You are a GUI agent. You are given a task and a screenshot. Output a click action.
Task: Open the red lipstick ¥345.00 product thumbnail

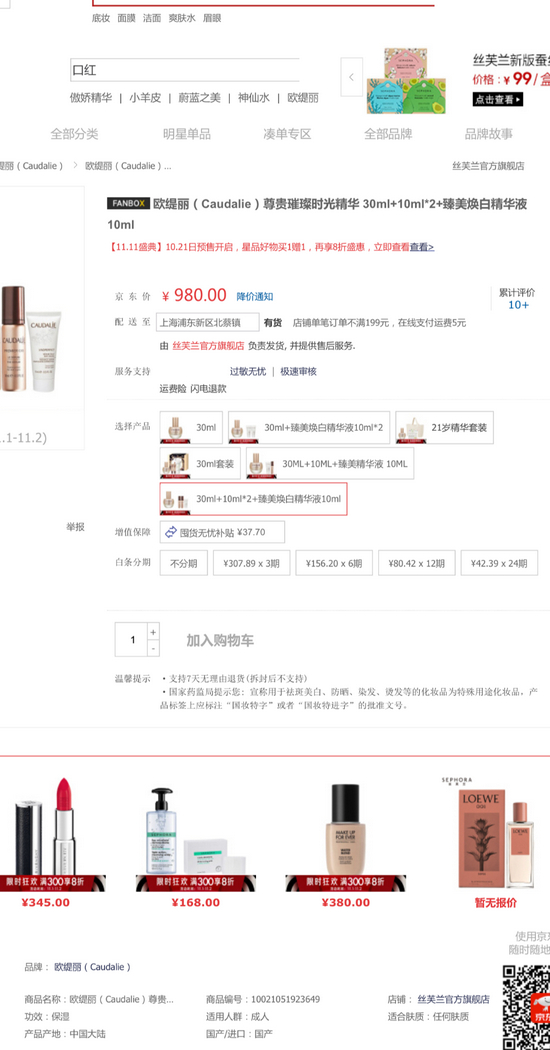pos(52,834)
